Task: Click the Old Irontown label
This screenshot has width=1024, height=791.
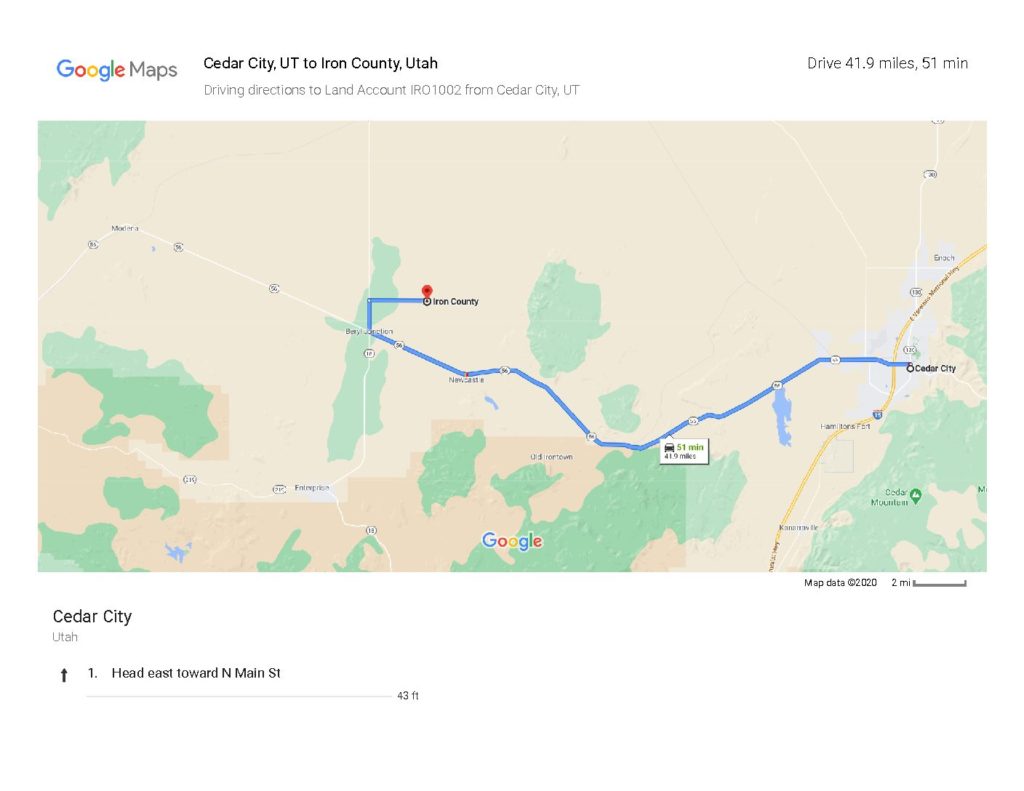Action: tap(552, 457)
